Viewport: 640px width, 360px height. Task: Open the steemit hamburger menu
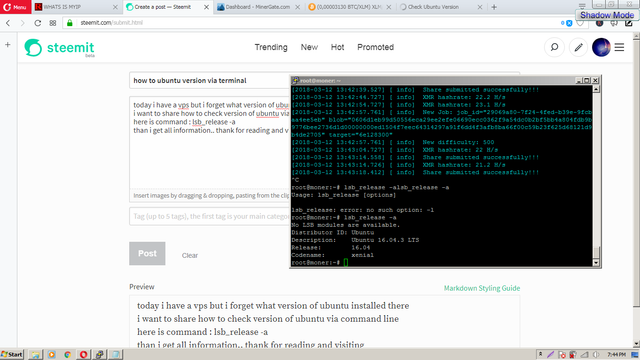point(619,47)
